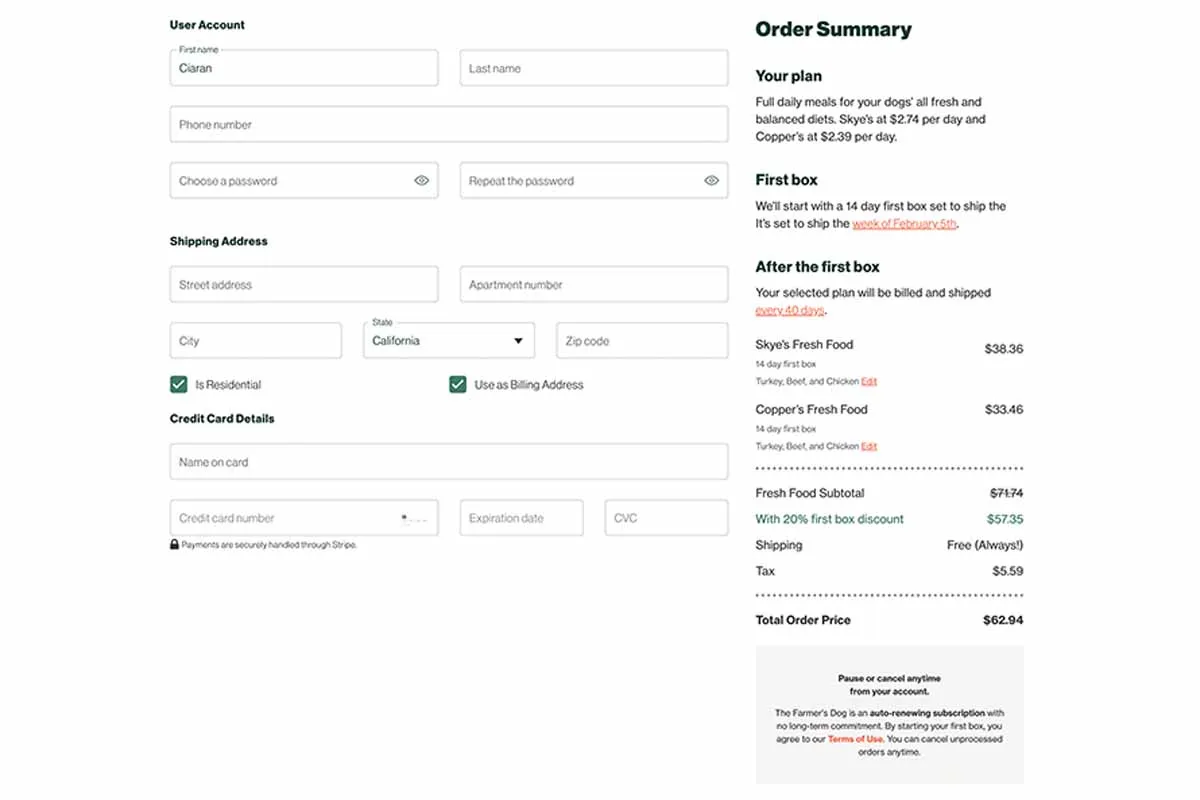Disable Use as Billing Address

(457, 384)
